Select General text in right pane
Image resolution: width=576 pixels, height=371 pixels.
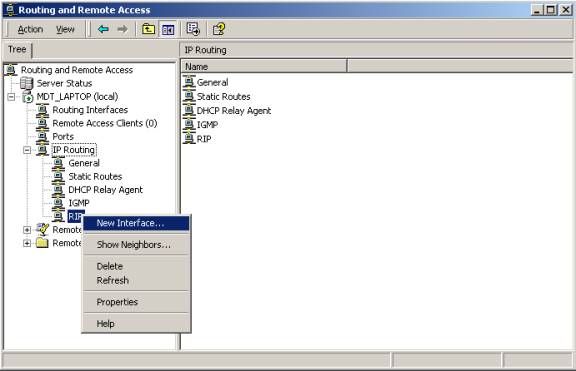[x=212, y=83]
